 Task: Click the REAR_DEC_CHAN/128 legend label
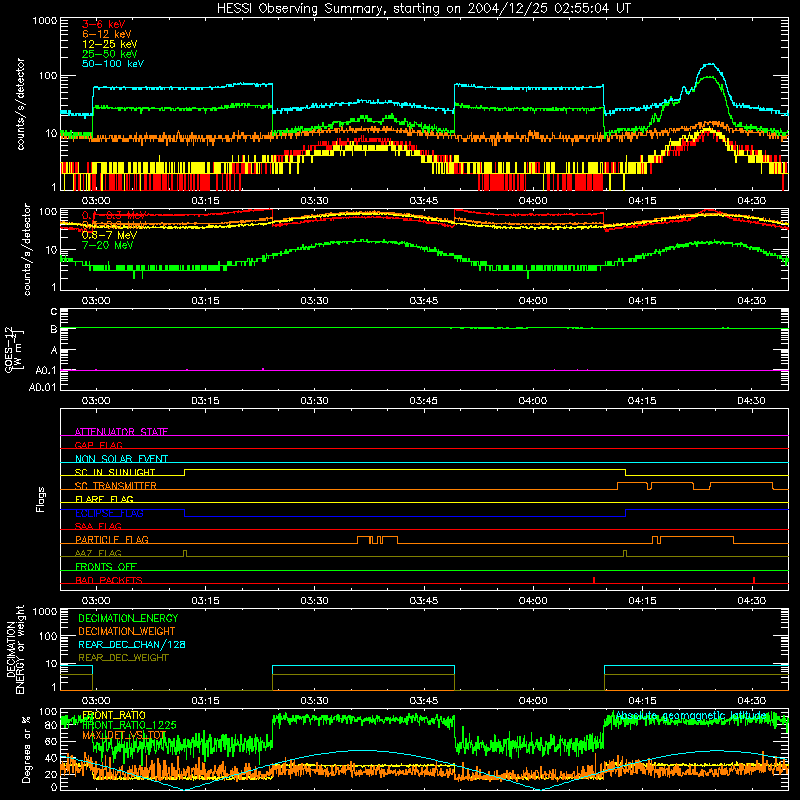(132, 644)
